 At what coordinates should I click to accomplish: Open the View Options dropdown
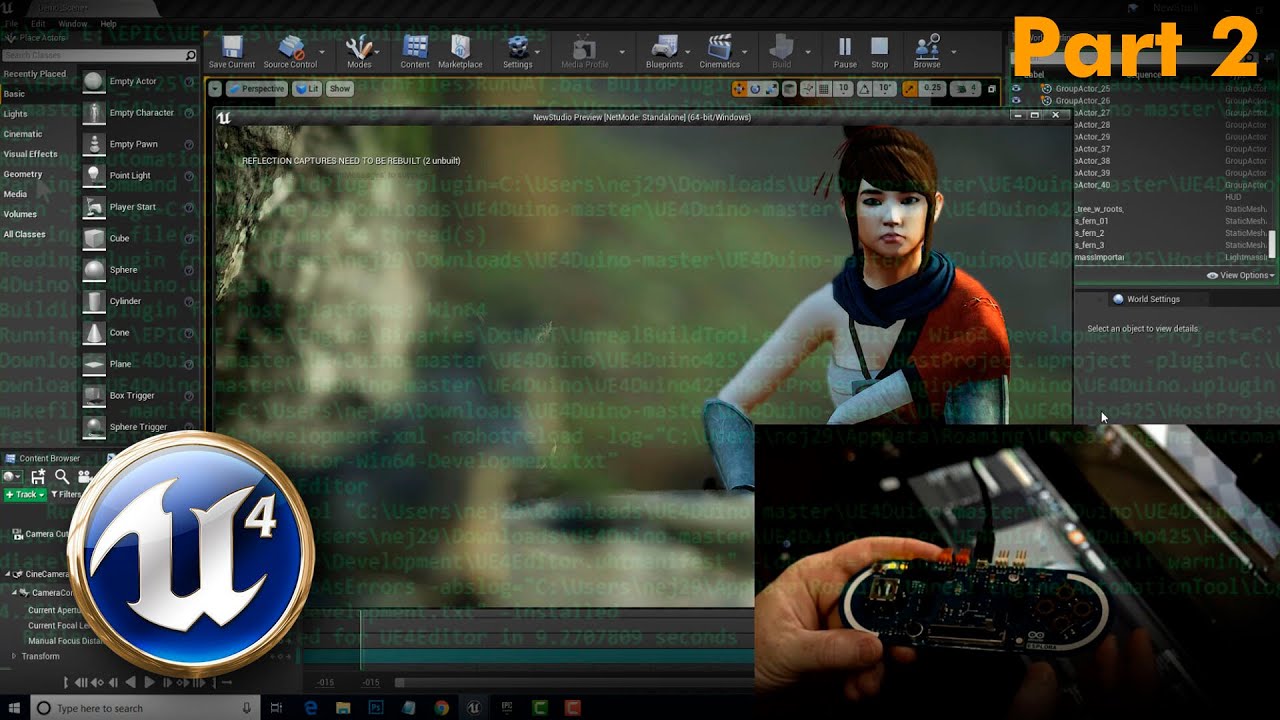1240,275
